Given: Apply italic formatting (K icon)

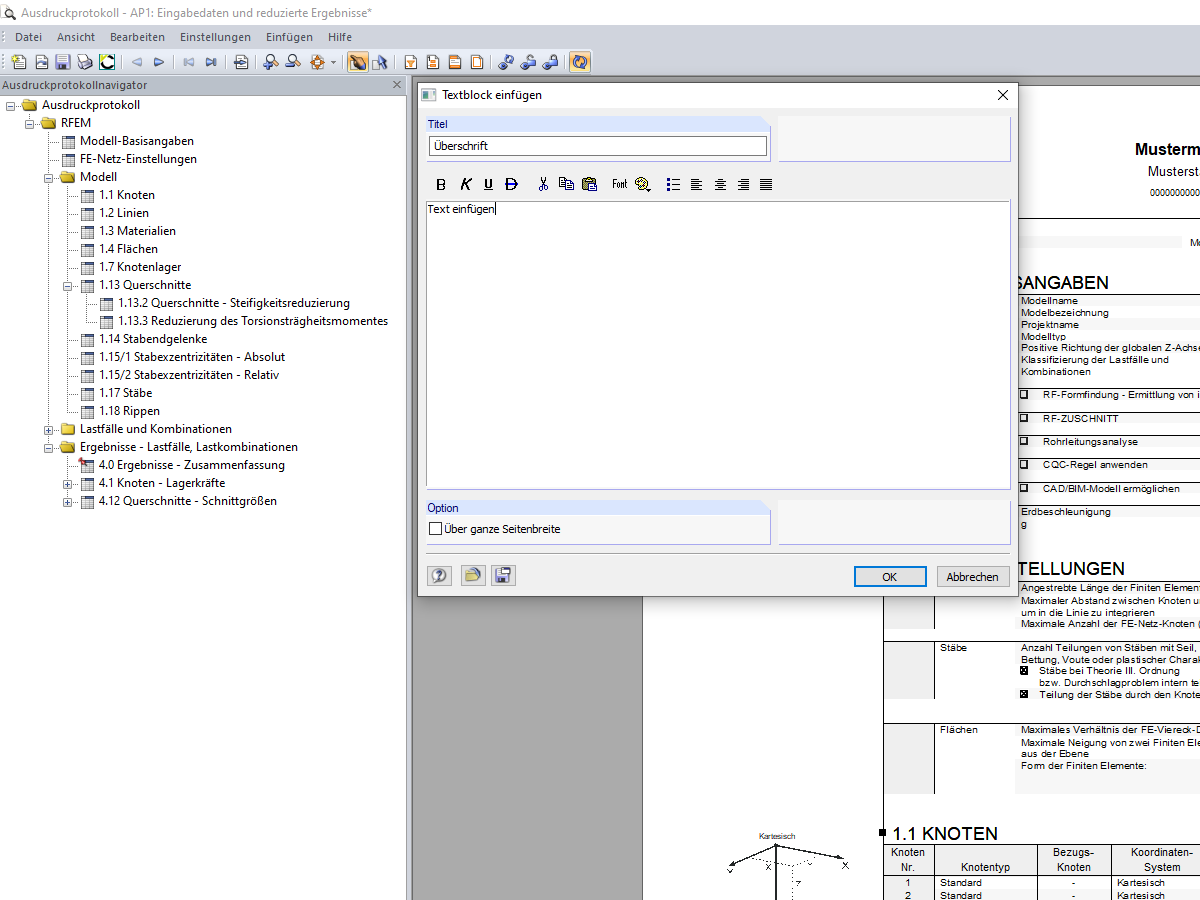Looking at the screenshot, I should tap(465, 184).
